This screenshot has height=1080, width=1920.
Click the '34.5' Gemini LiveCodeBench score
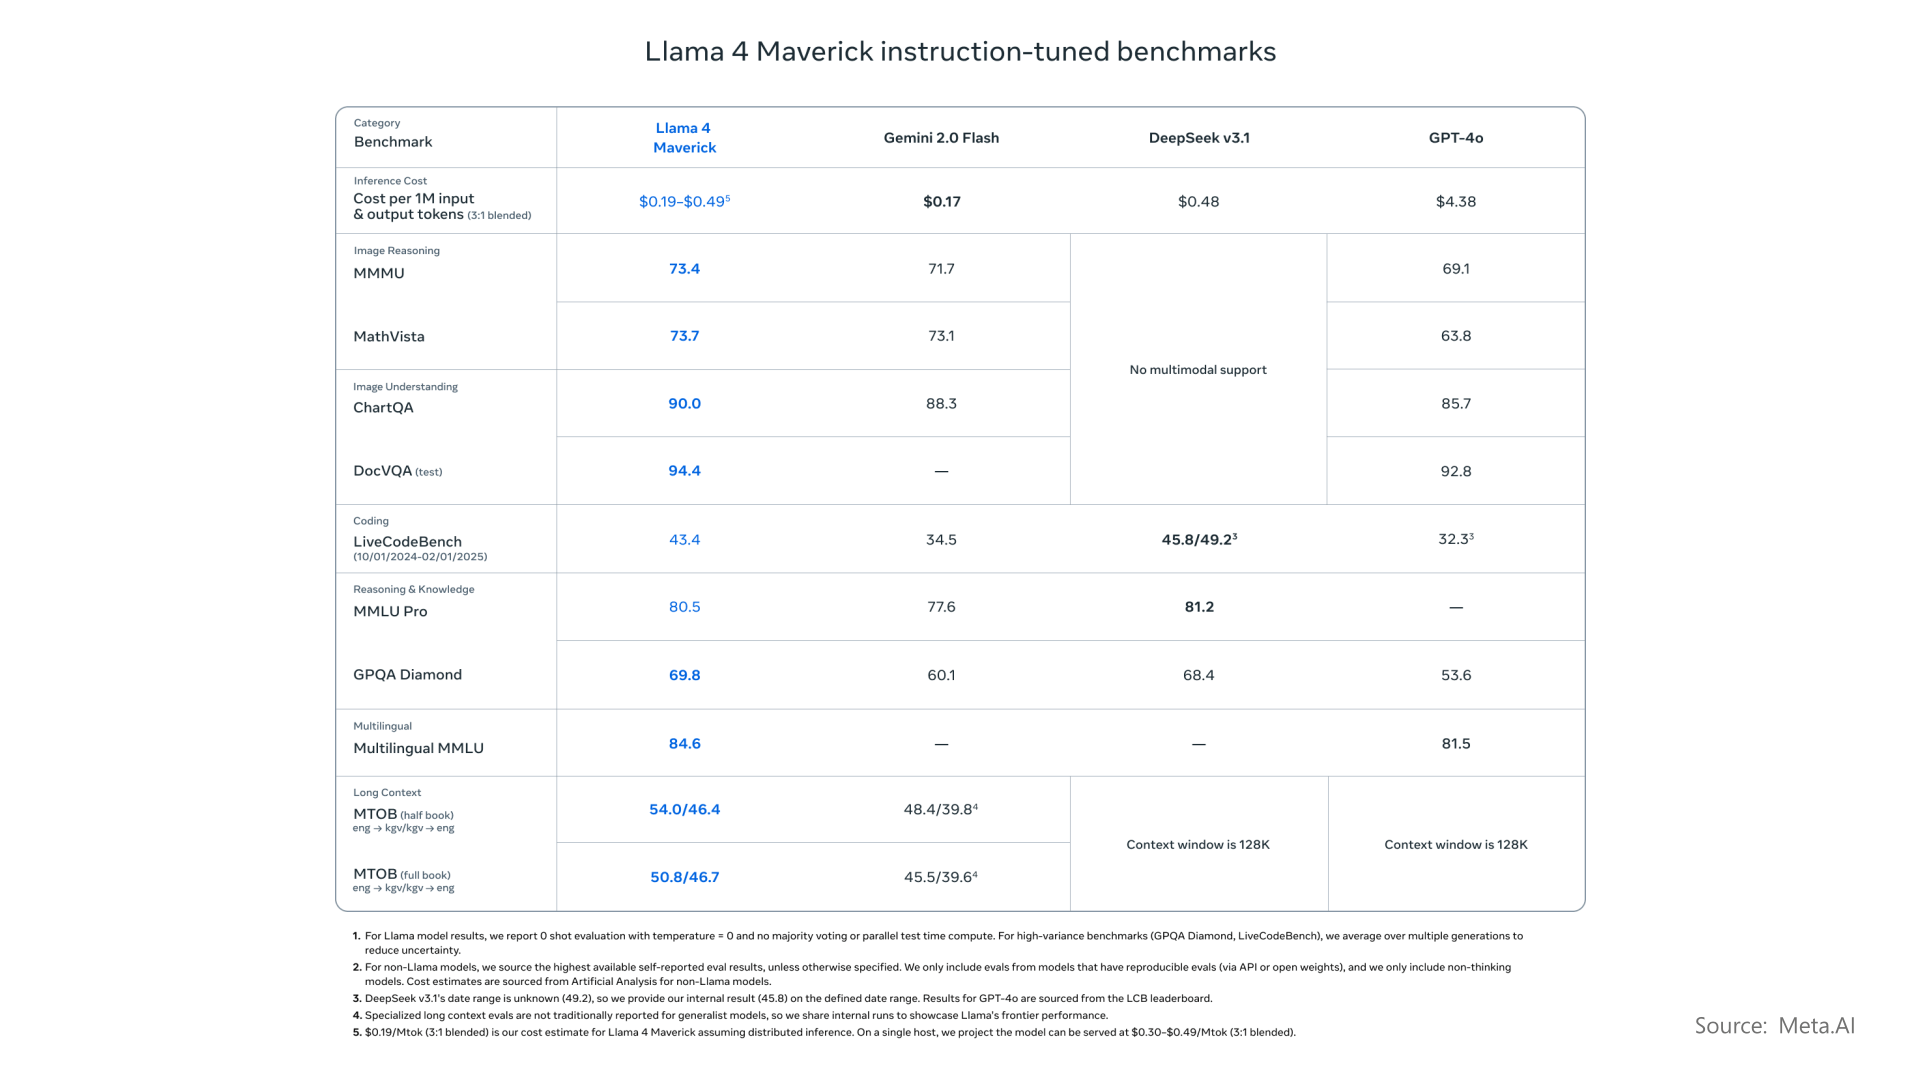click(x=941, y=540)
